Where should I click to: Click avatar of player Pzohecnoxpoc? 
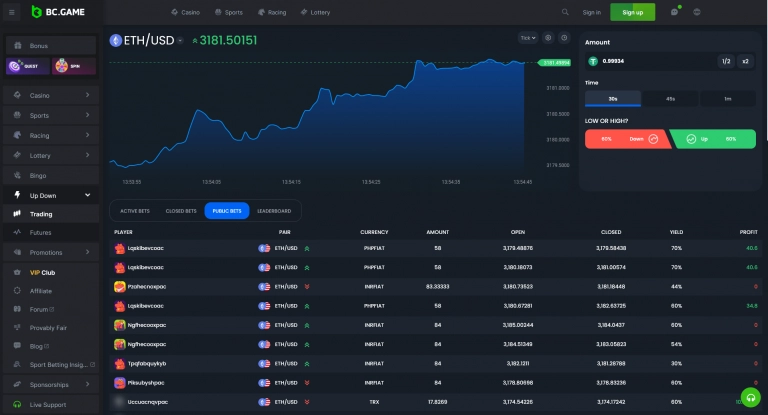point(120,287)
